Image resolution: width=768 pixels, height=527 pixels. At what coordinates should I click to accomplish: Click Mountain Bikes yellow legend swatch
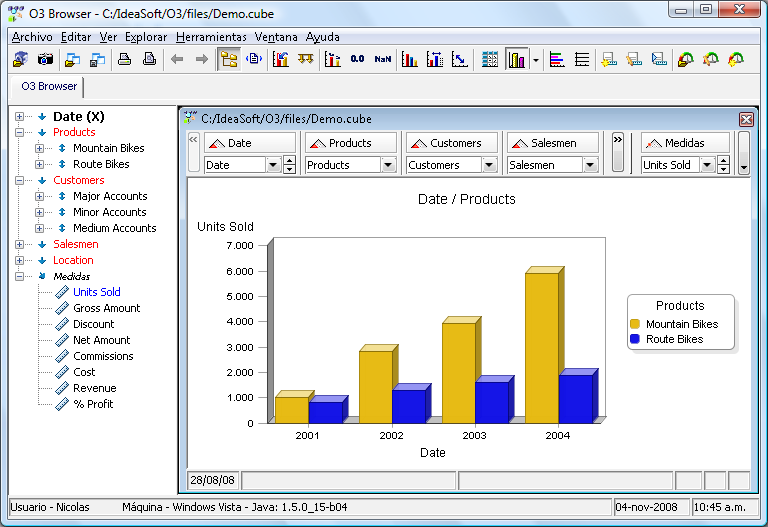pyautogui.click(x=635, y=324)
